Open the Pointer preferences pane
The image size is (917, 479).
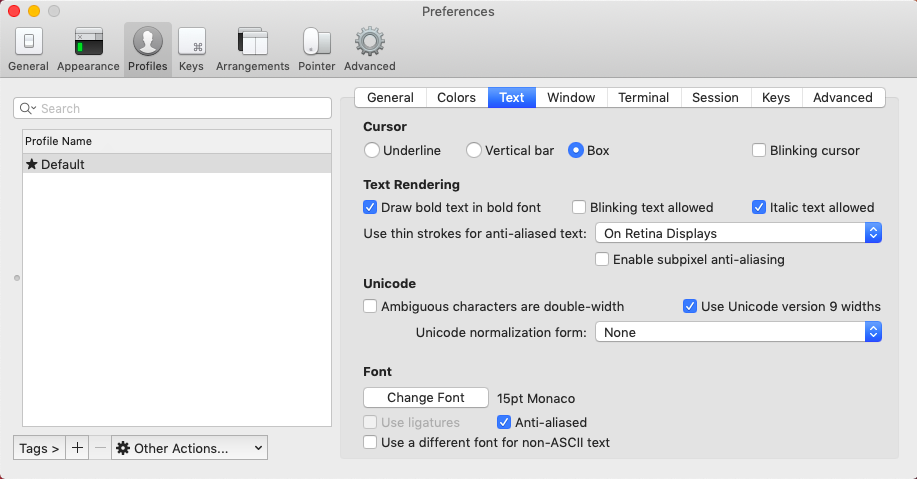(316, 49)
